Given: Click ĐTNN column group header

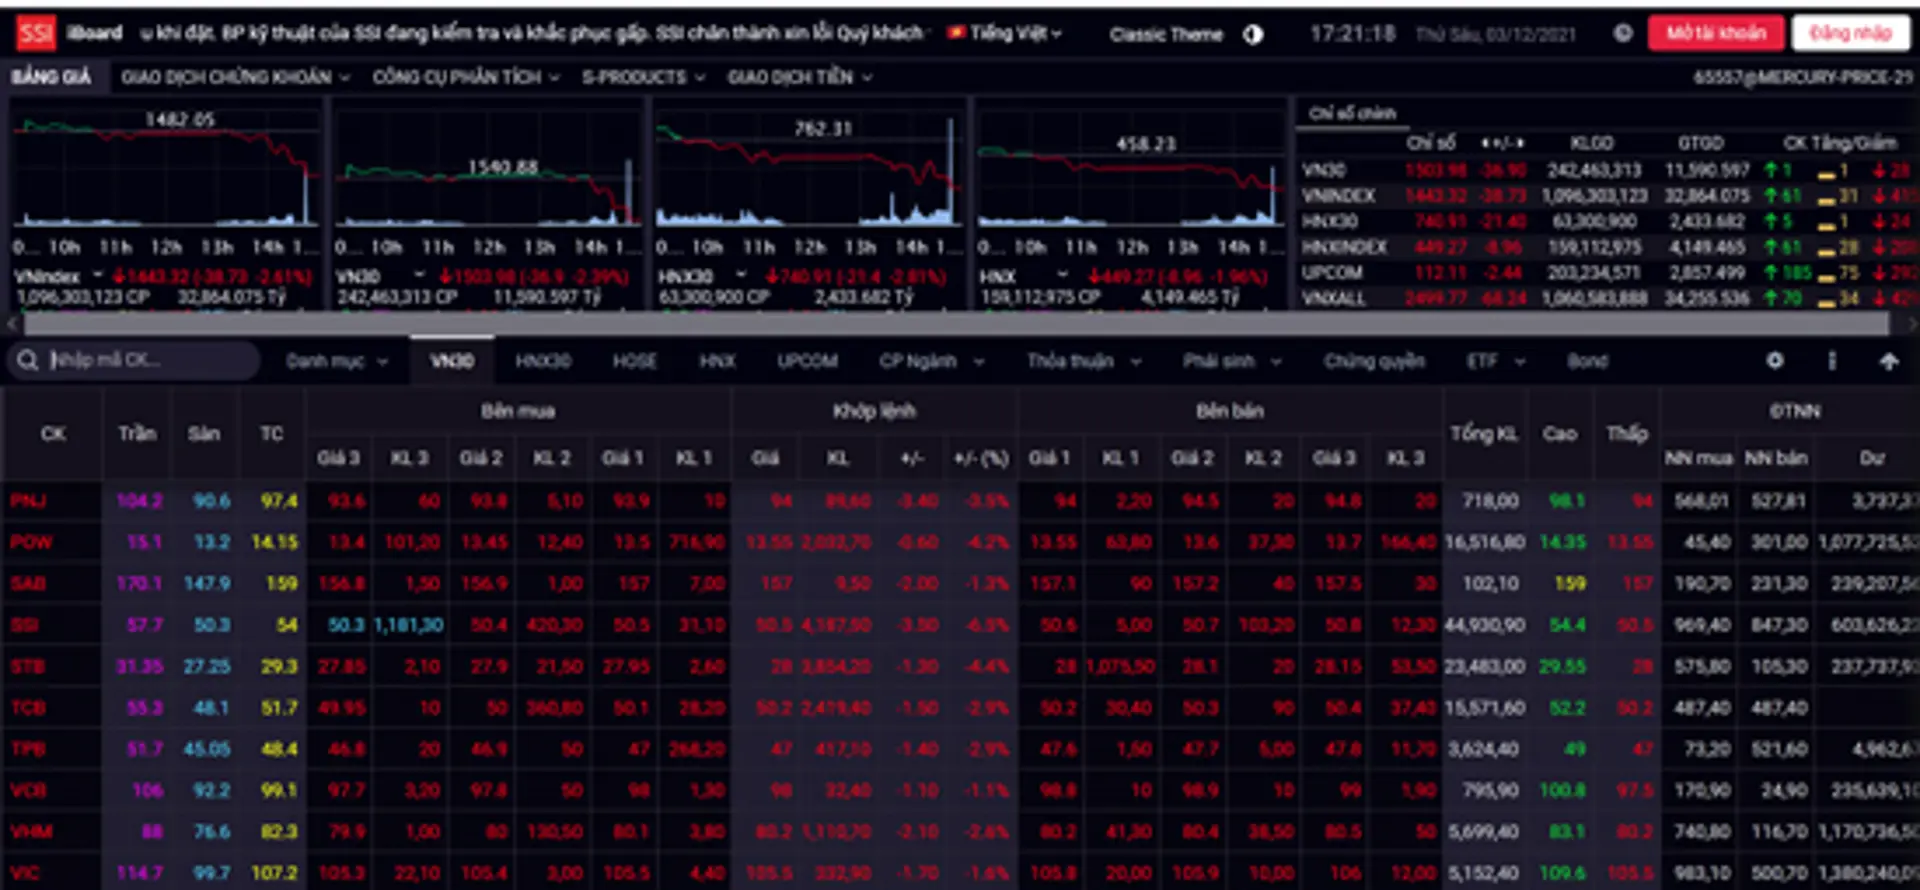Looking at the screenshot, I should (x=1795, y=411).
